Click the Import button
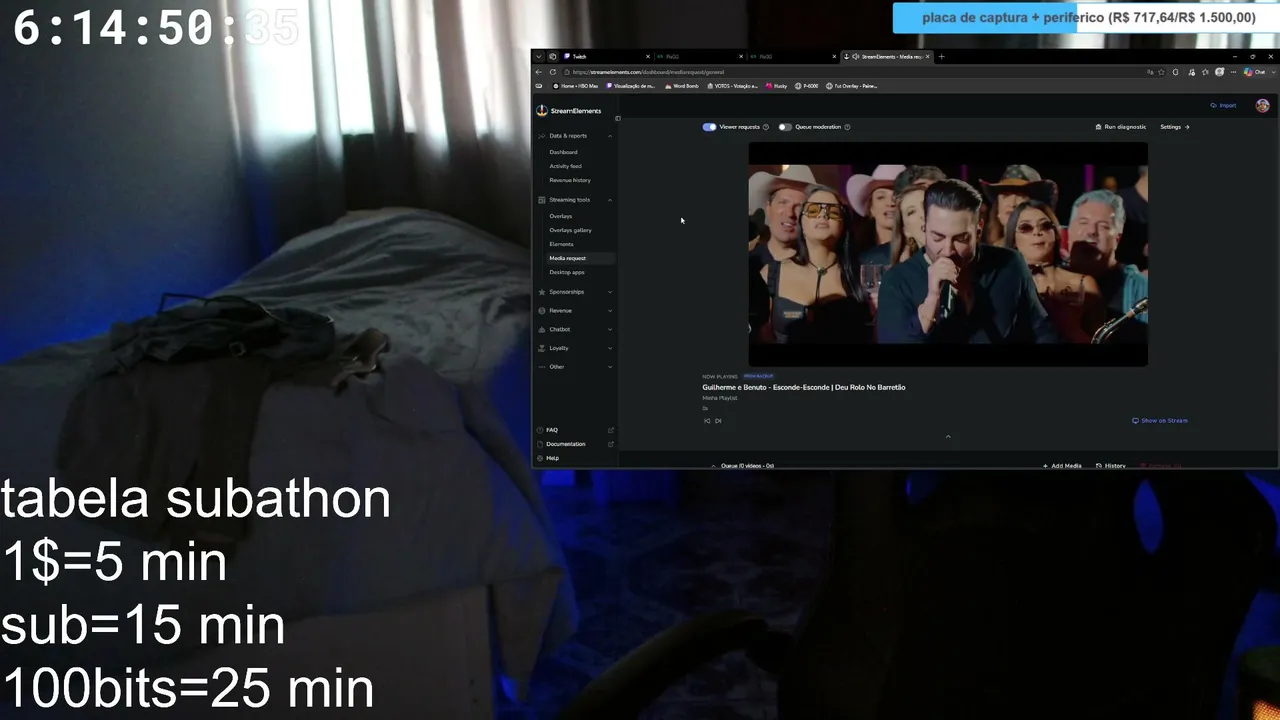The image size is (1280, 720). coord(1223,105)
